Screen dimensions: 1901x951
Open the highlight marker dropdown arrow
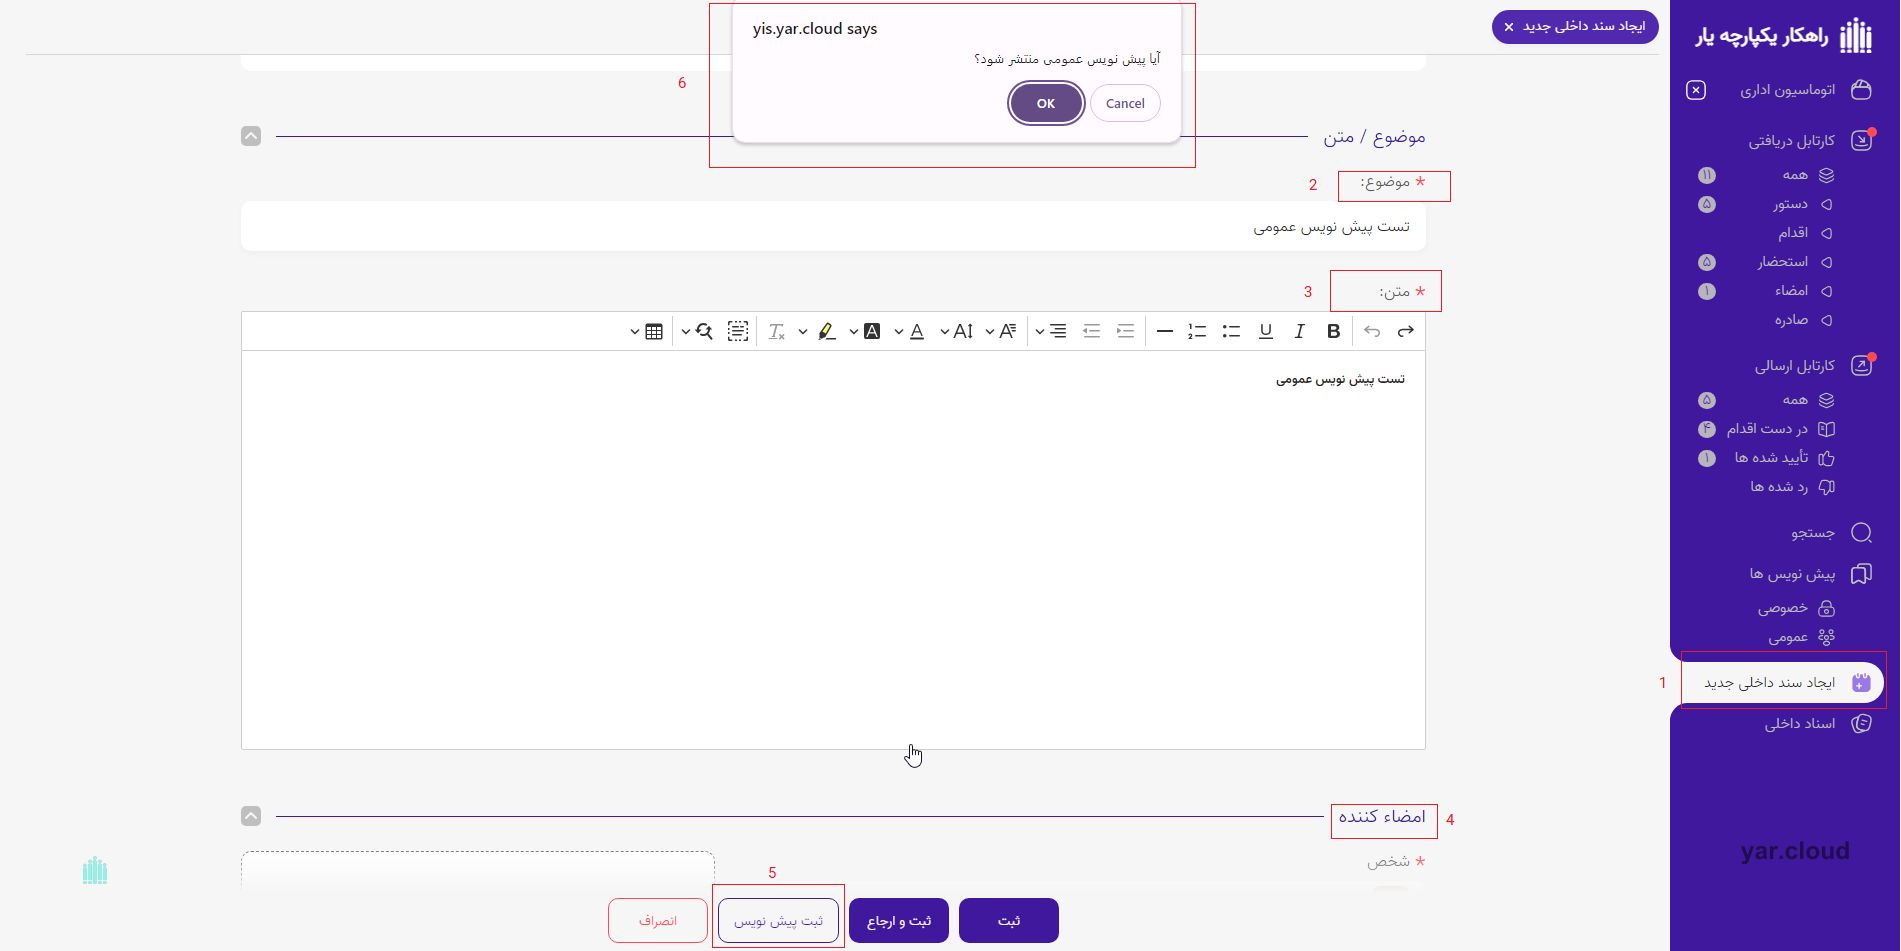[802, 331]
